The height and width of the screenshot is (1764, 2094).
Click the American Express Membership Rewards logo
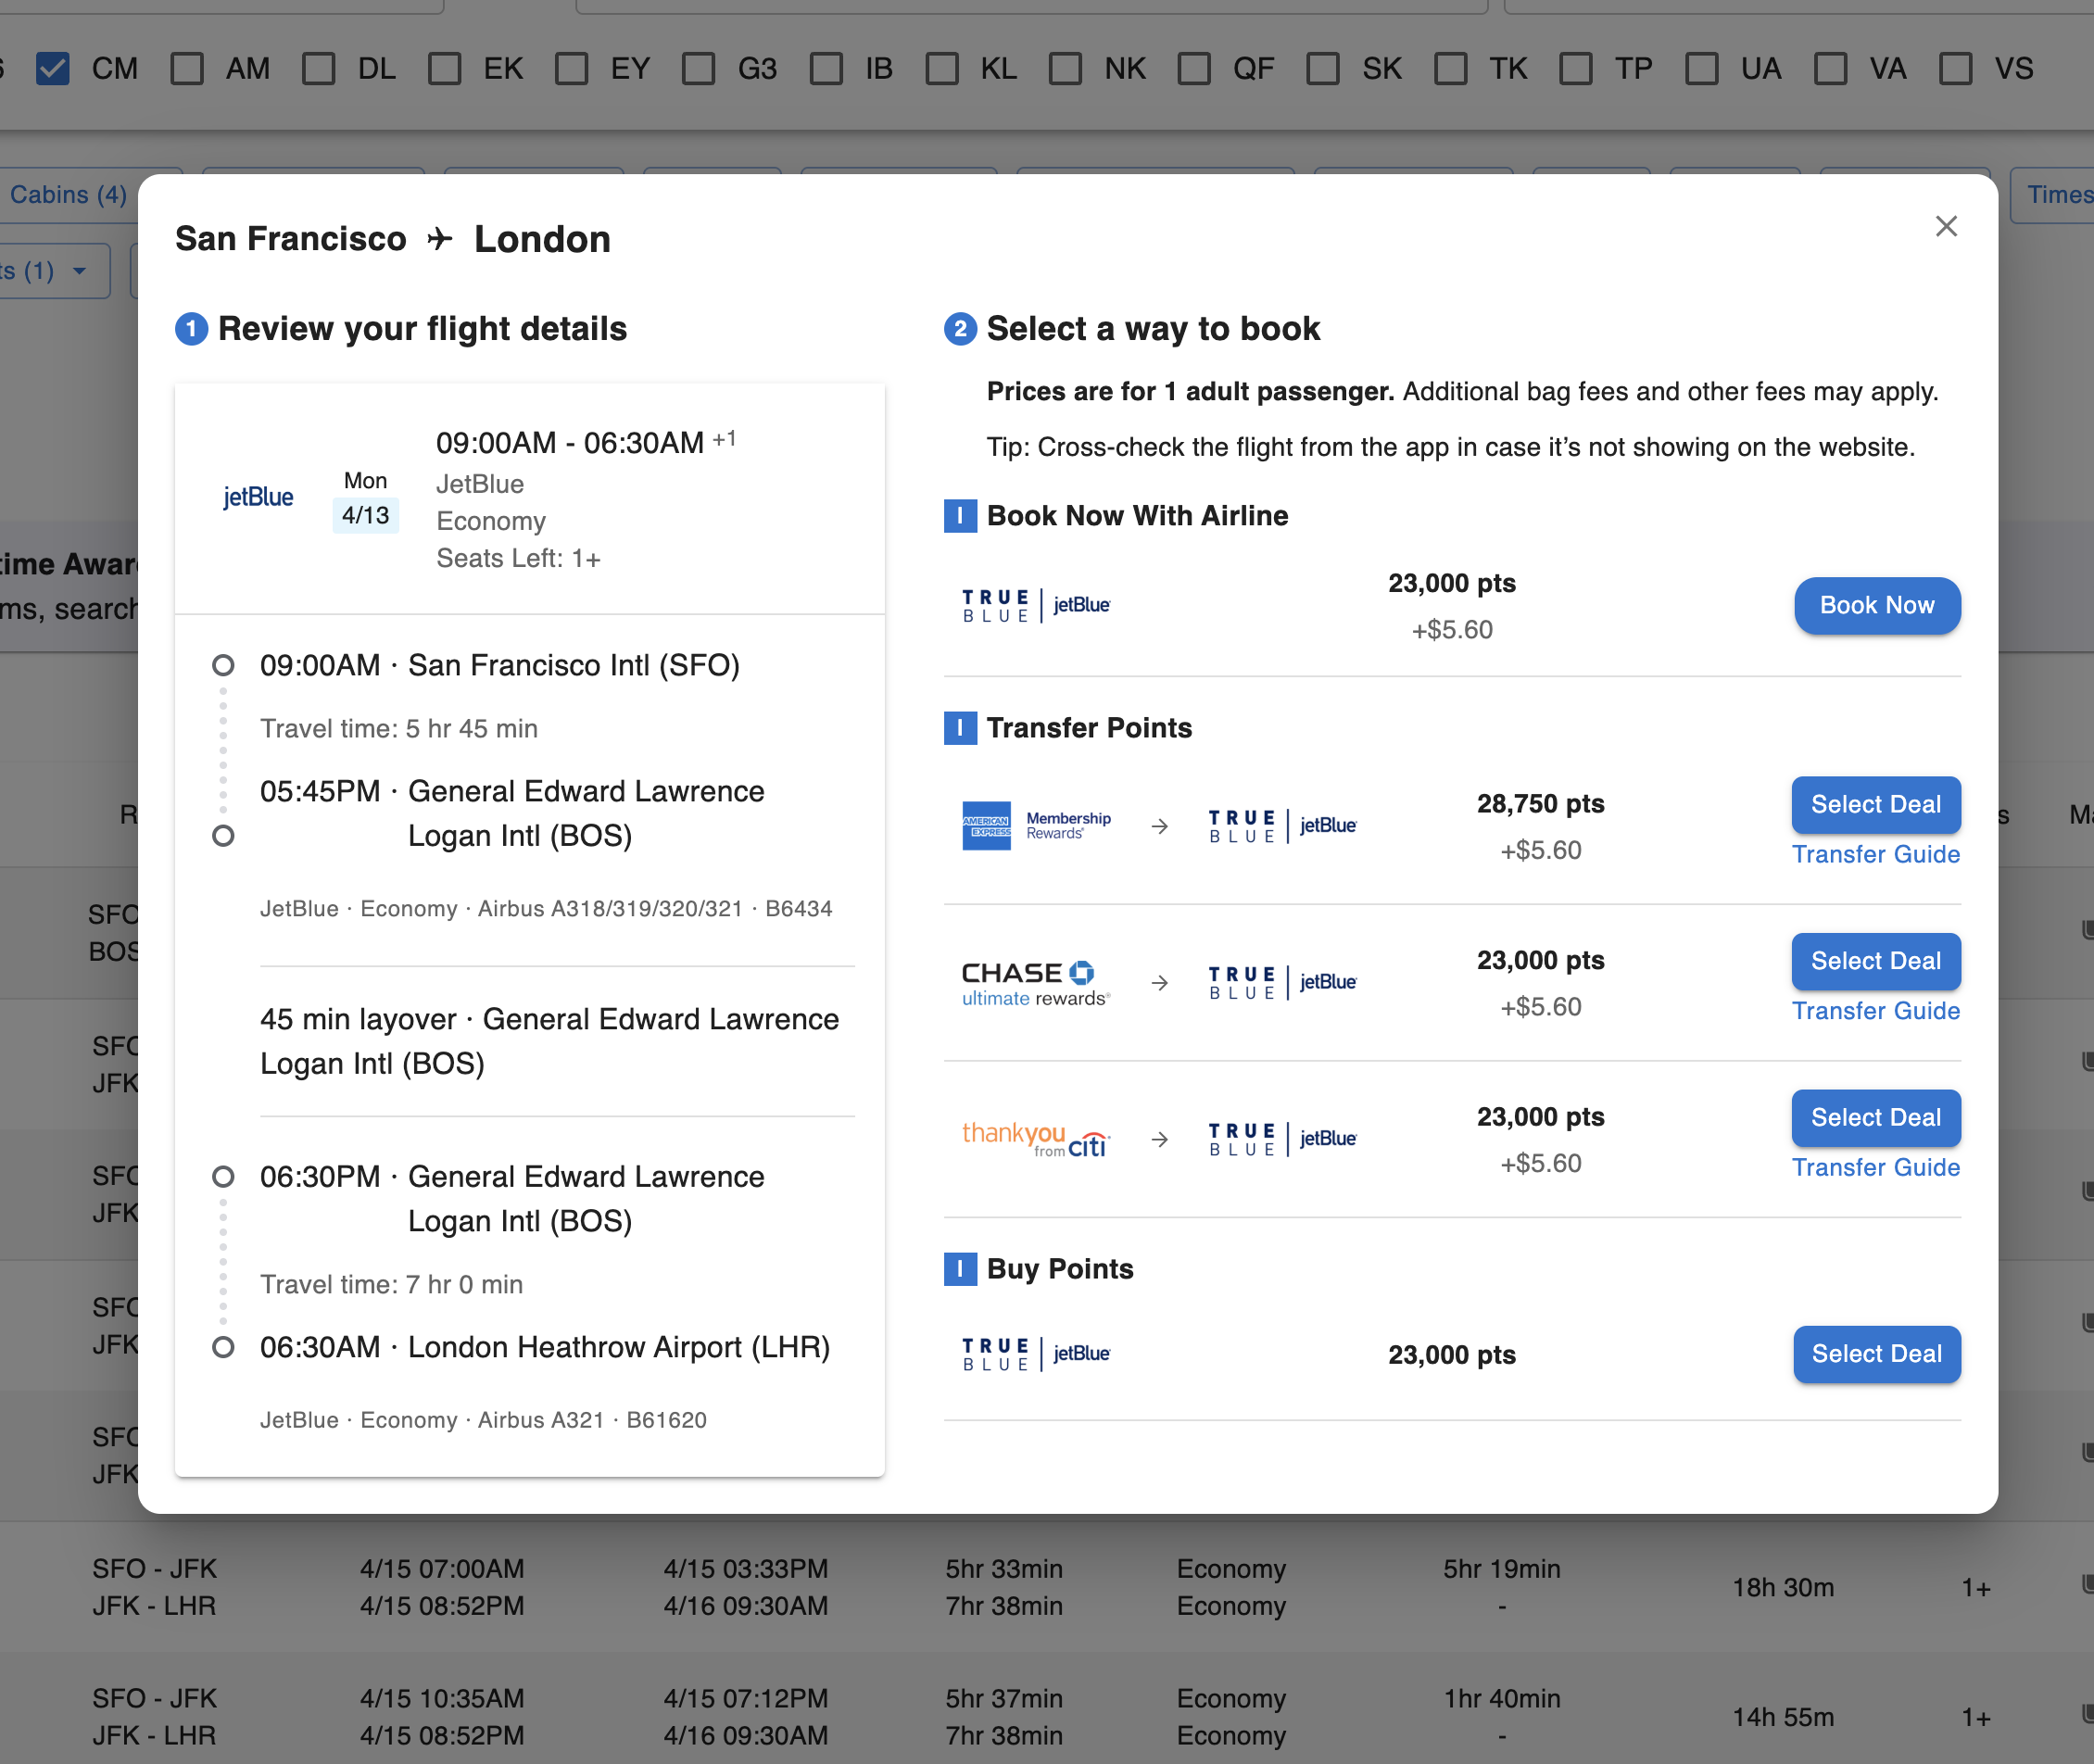coord(1036,825)
